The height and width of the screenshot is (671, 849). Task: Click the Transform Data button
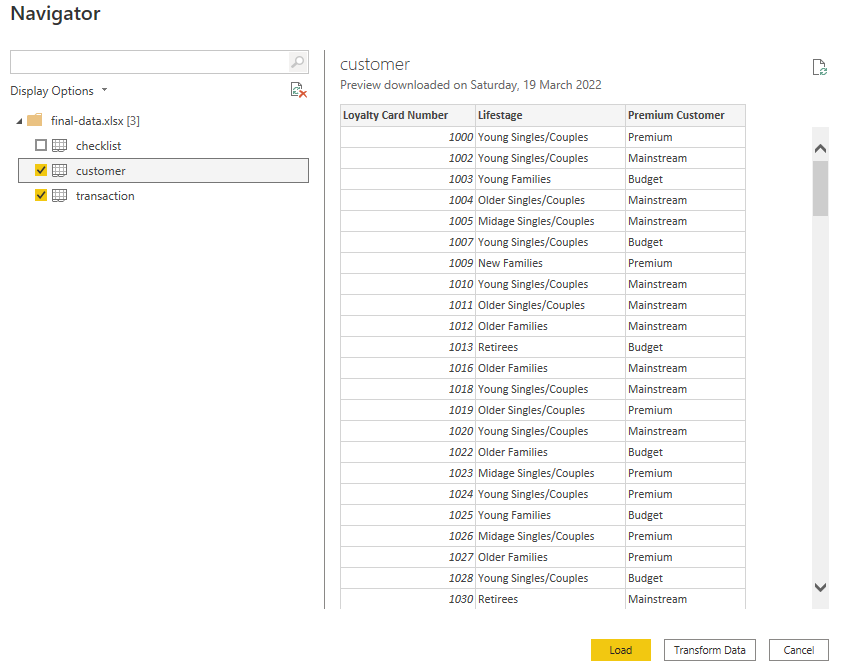[x=710, y=650]
